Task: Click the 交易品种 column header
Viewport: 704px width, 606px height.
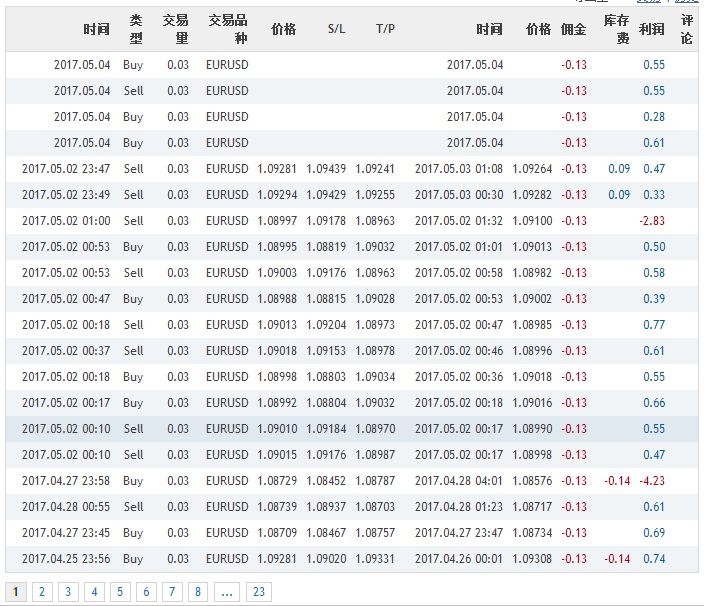Action: pos(228,29)
